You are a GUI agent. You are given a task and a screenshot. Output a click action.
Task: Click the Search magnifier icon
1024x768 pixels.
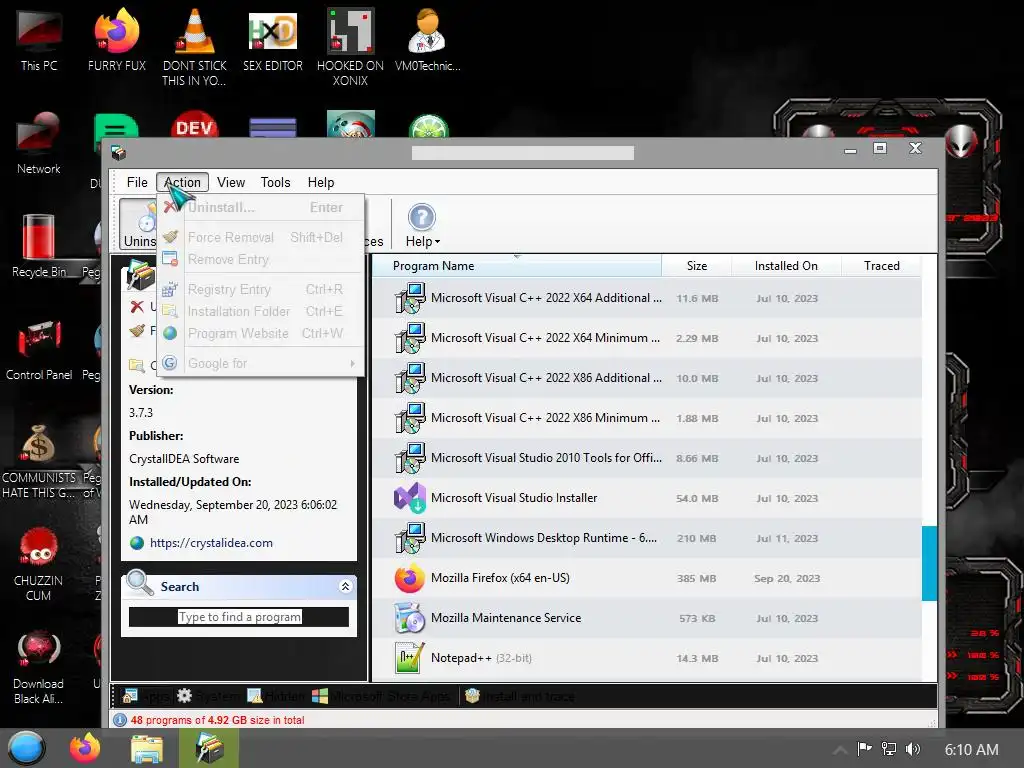pyautogui.click(x=140, y=583)
